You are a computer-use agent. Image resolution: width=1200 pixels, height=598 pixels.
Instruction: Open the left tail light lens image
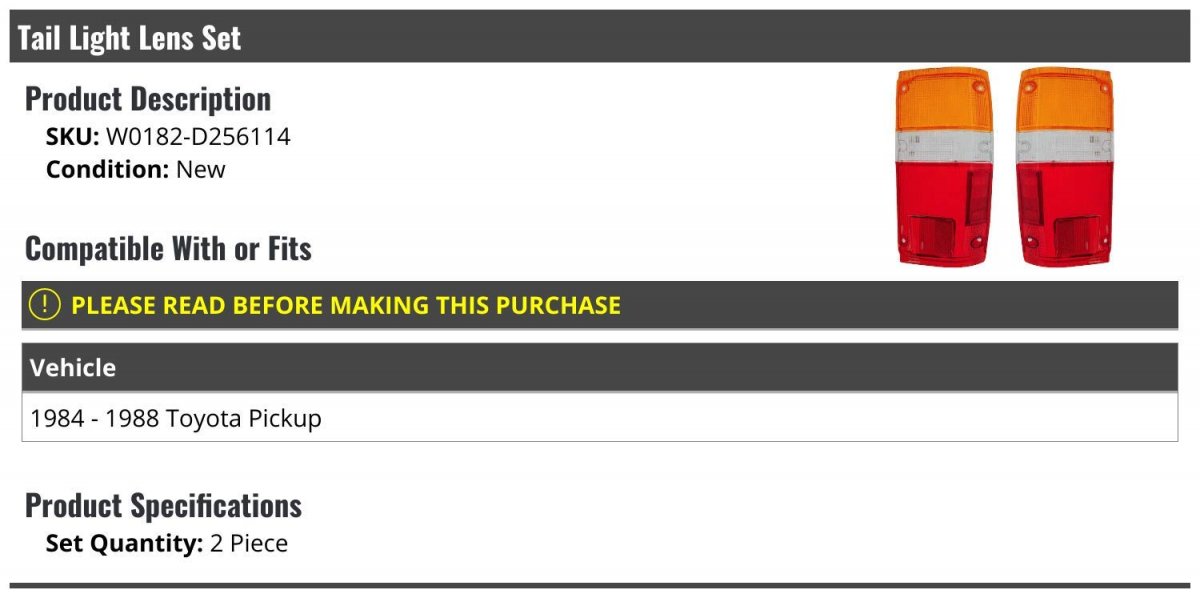tap(943, 167)
